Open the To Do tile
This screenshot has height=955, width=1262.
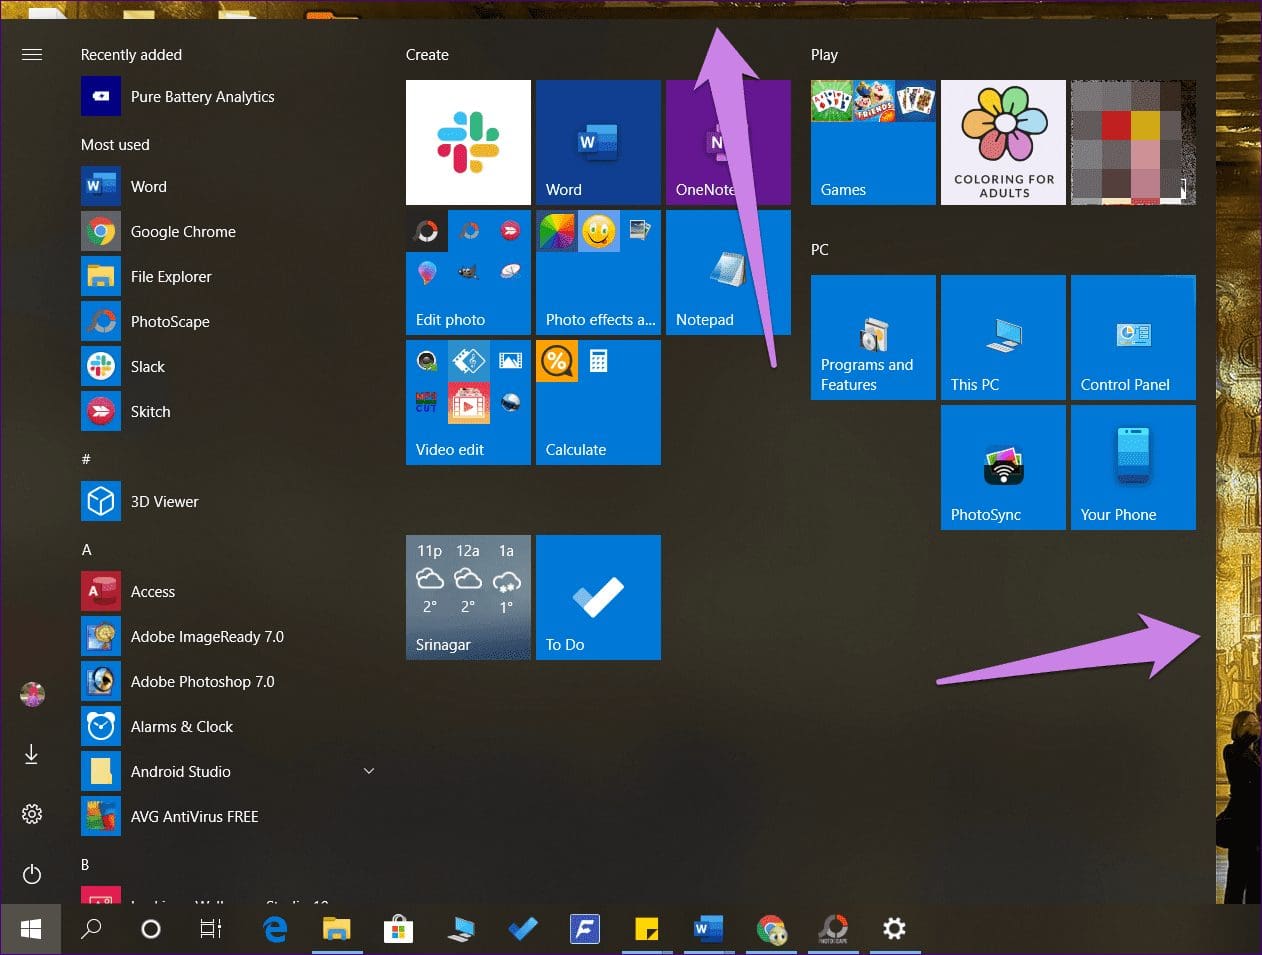click(598, 597)
